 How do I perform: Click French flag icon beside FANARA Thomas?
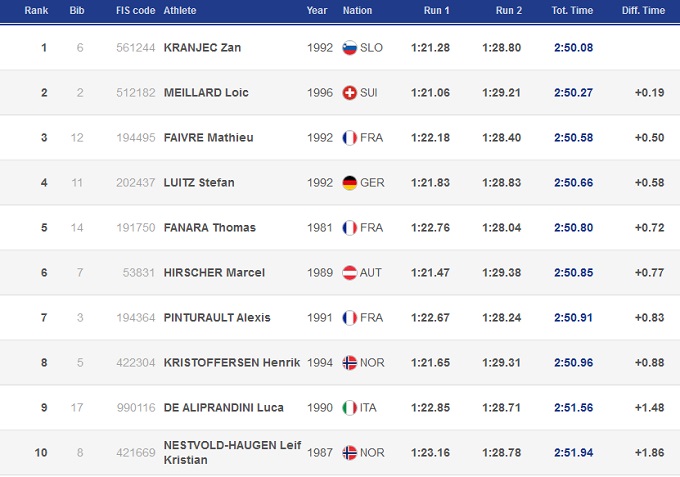(x=349, y=228)
